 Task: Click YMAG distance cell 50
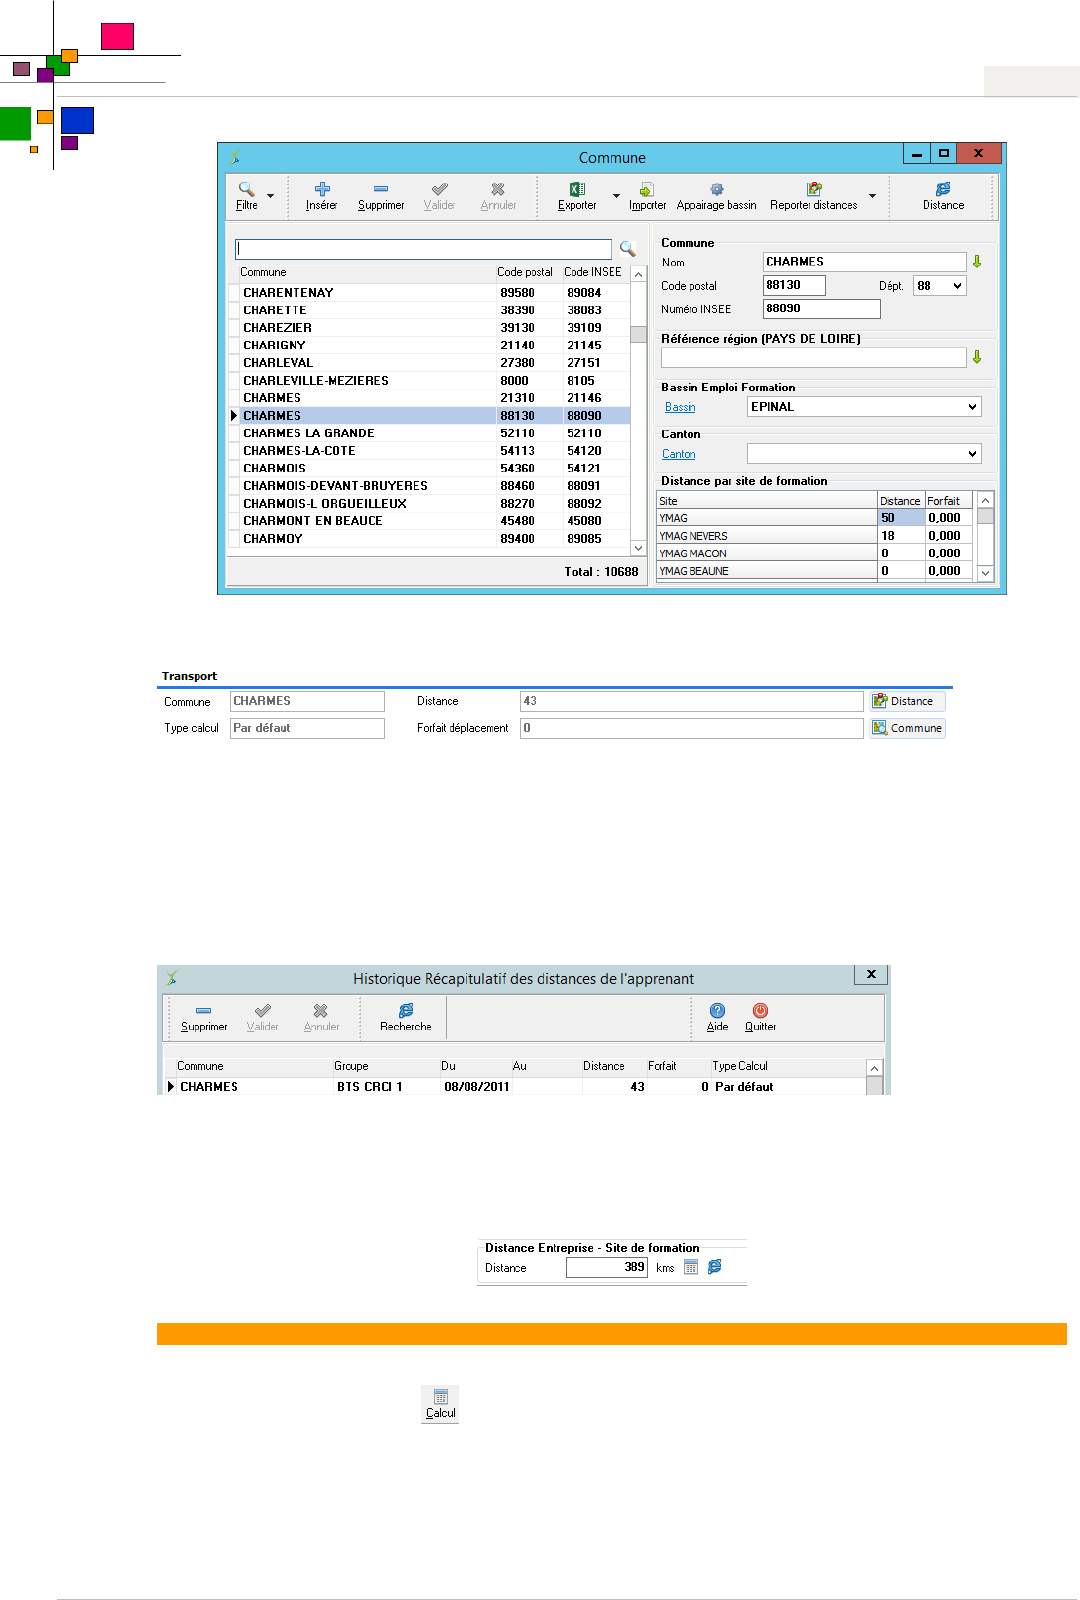click(x=901, y=518)
